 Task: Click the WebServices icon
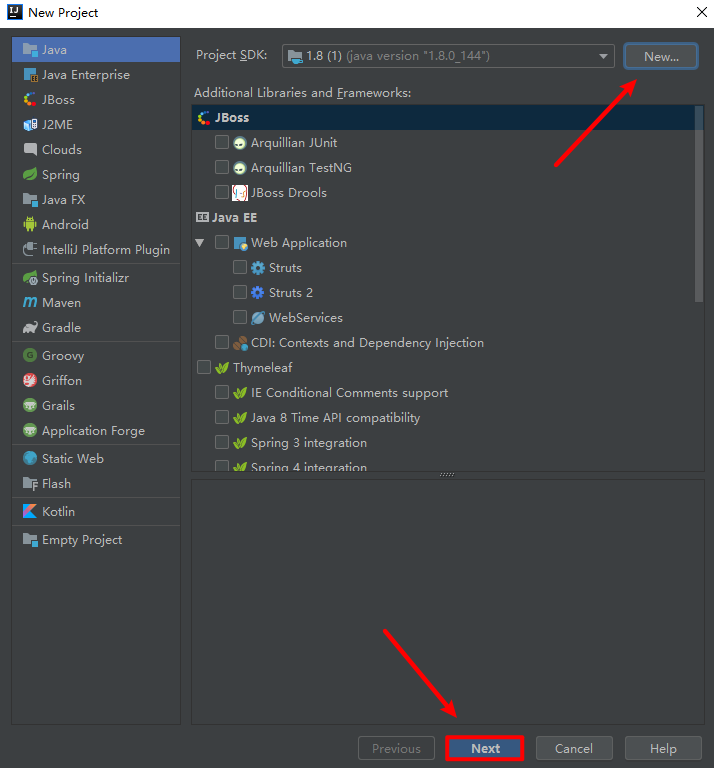[x=258, y=318]
